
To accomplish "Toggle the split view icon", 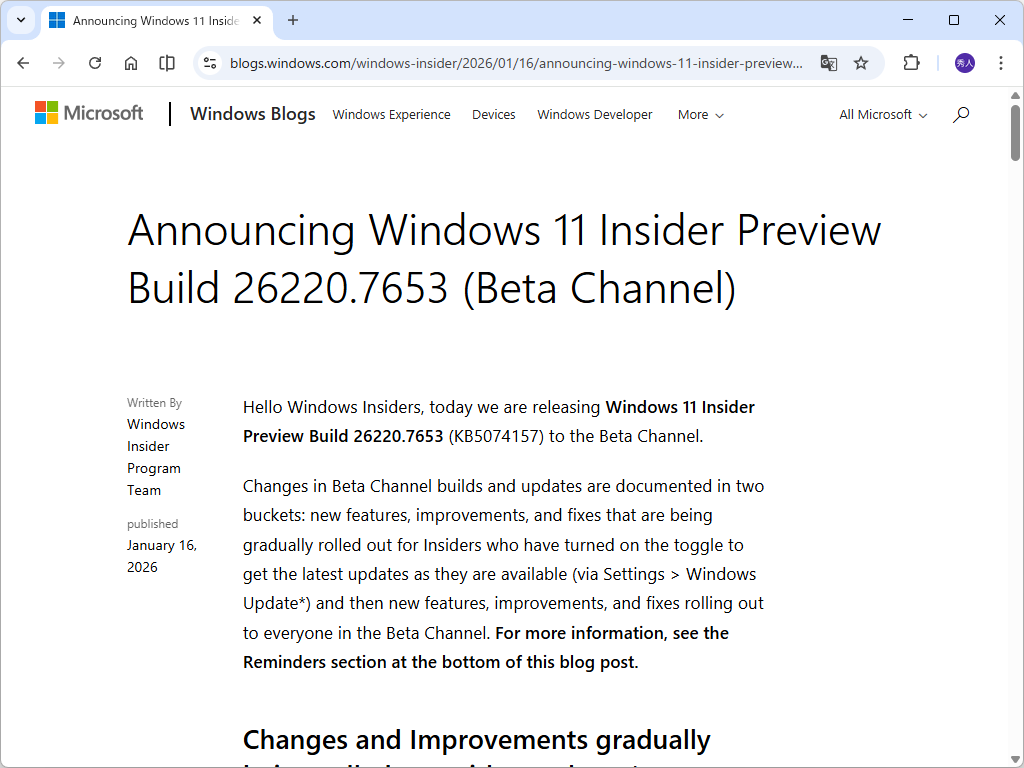I will point(167,63).
